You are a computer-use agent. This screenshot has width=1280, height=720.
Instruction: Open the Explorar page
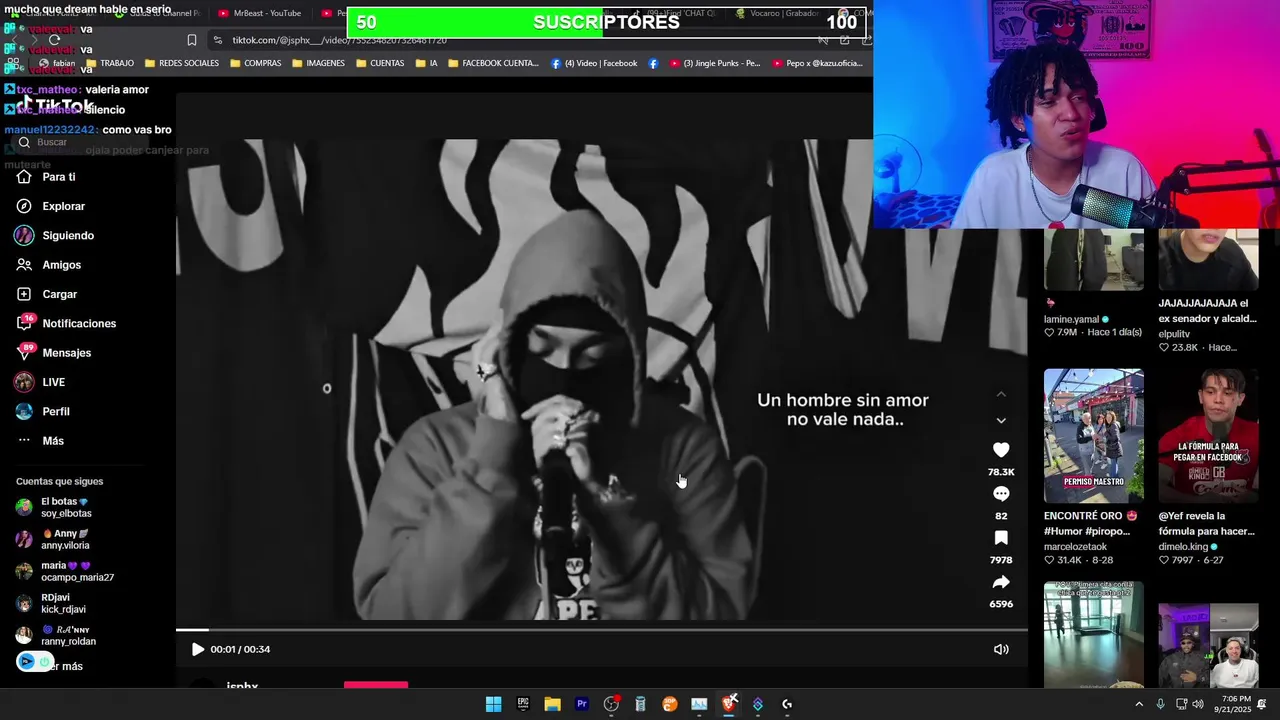click(x=51, y=206)
